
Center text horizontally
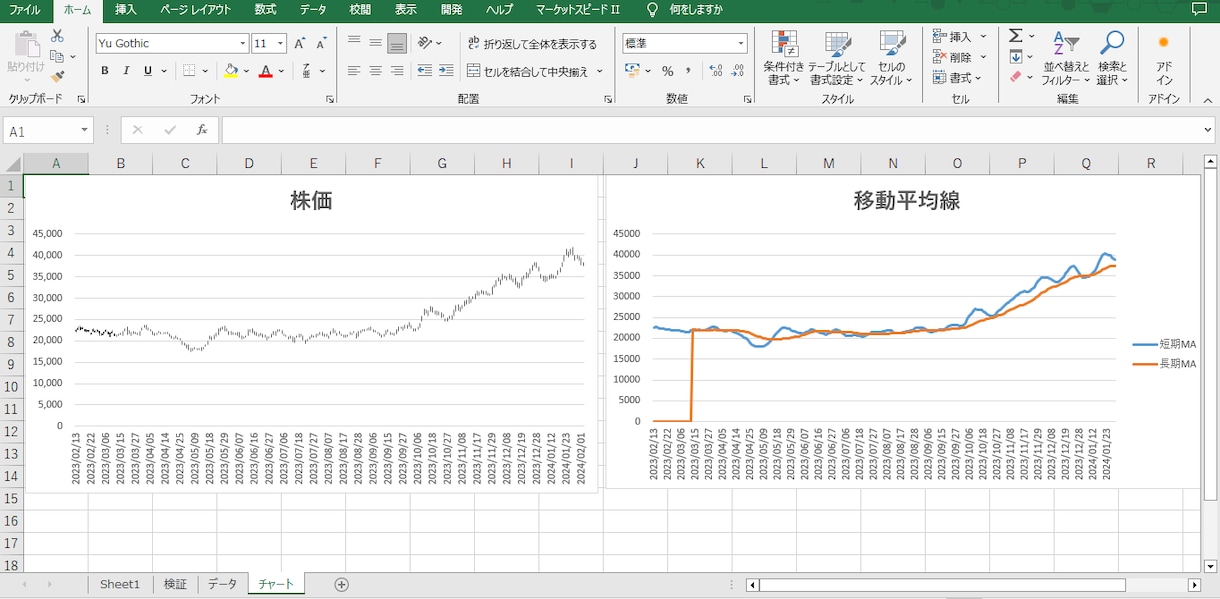click(375, 71)
